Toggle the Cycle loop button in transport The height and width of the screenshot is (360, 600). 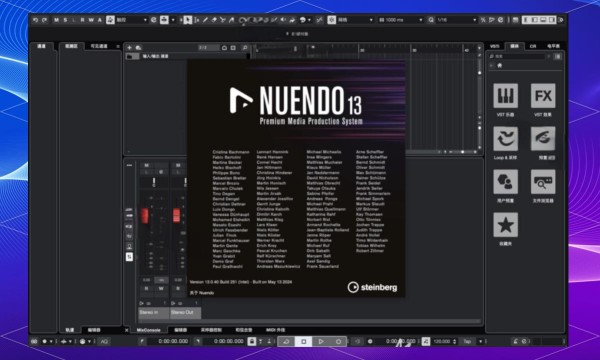286,341
